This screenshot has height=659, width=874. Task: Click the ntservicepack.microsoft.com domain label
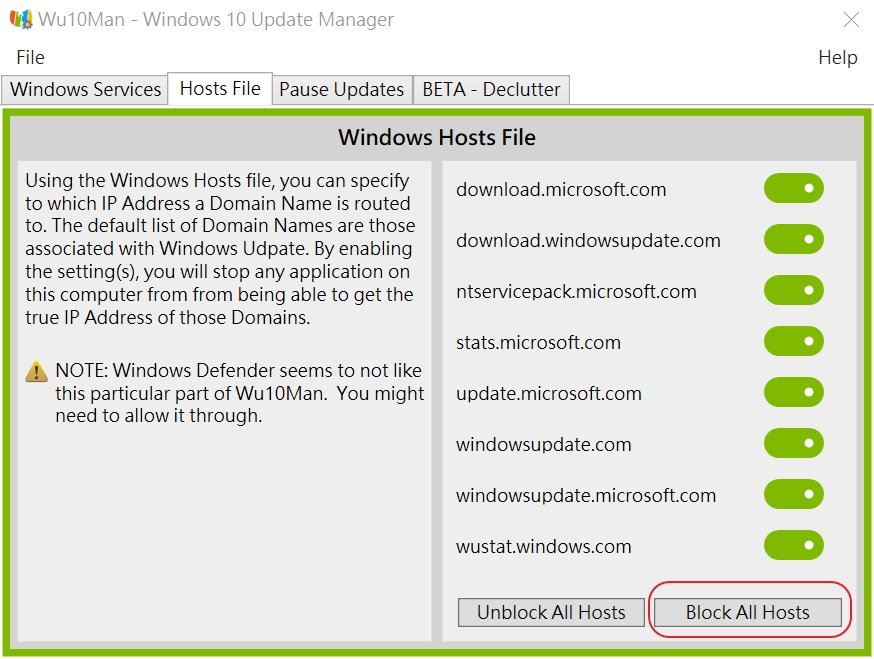click(x=576, y=292)
